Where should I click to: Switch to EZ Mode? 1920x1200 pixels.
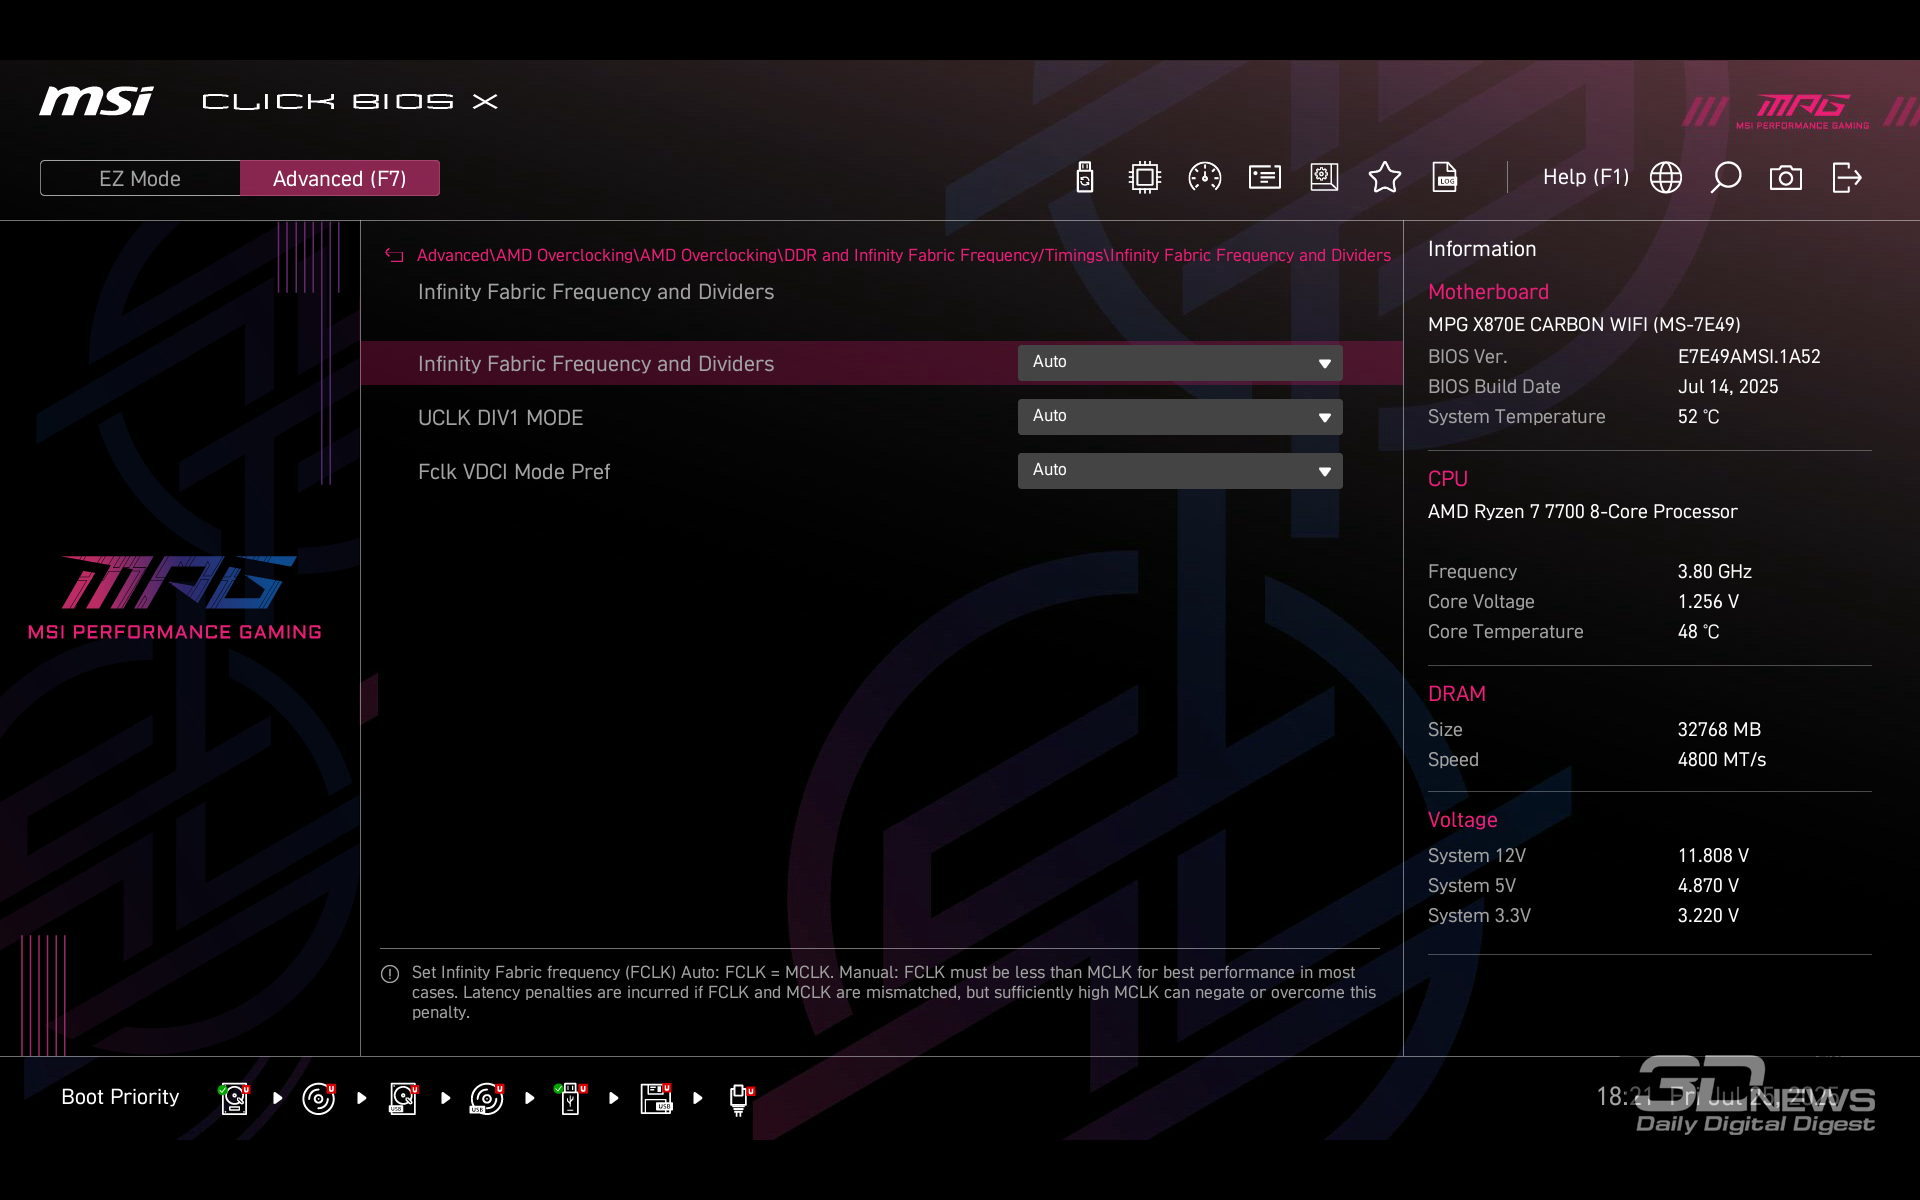point(140,178)
